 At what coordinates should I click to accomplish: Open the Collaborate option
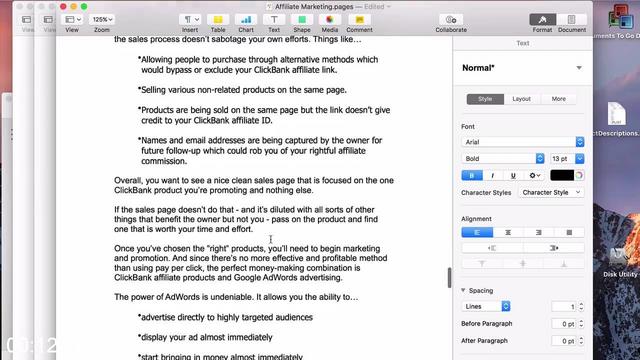point(451,20)
